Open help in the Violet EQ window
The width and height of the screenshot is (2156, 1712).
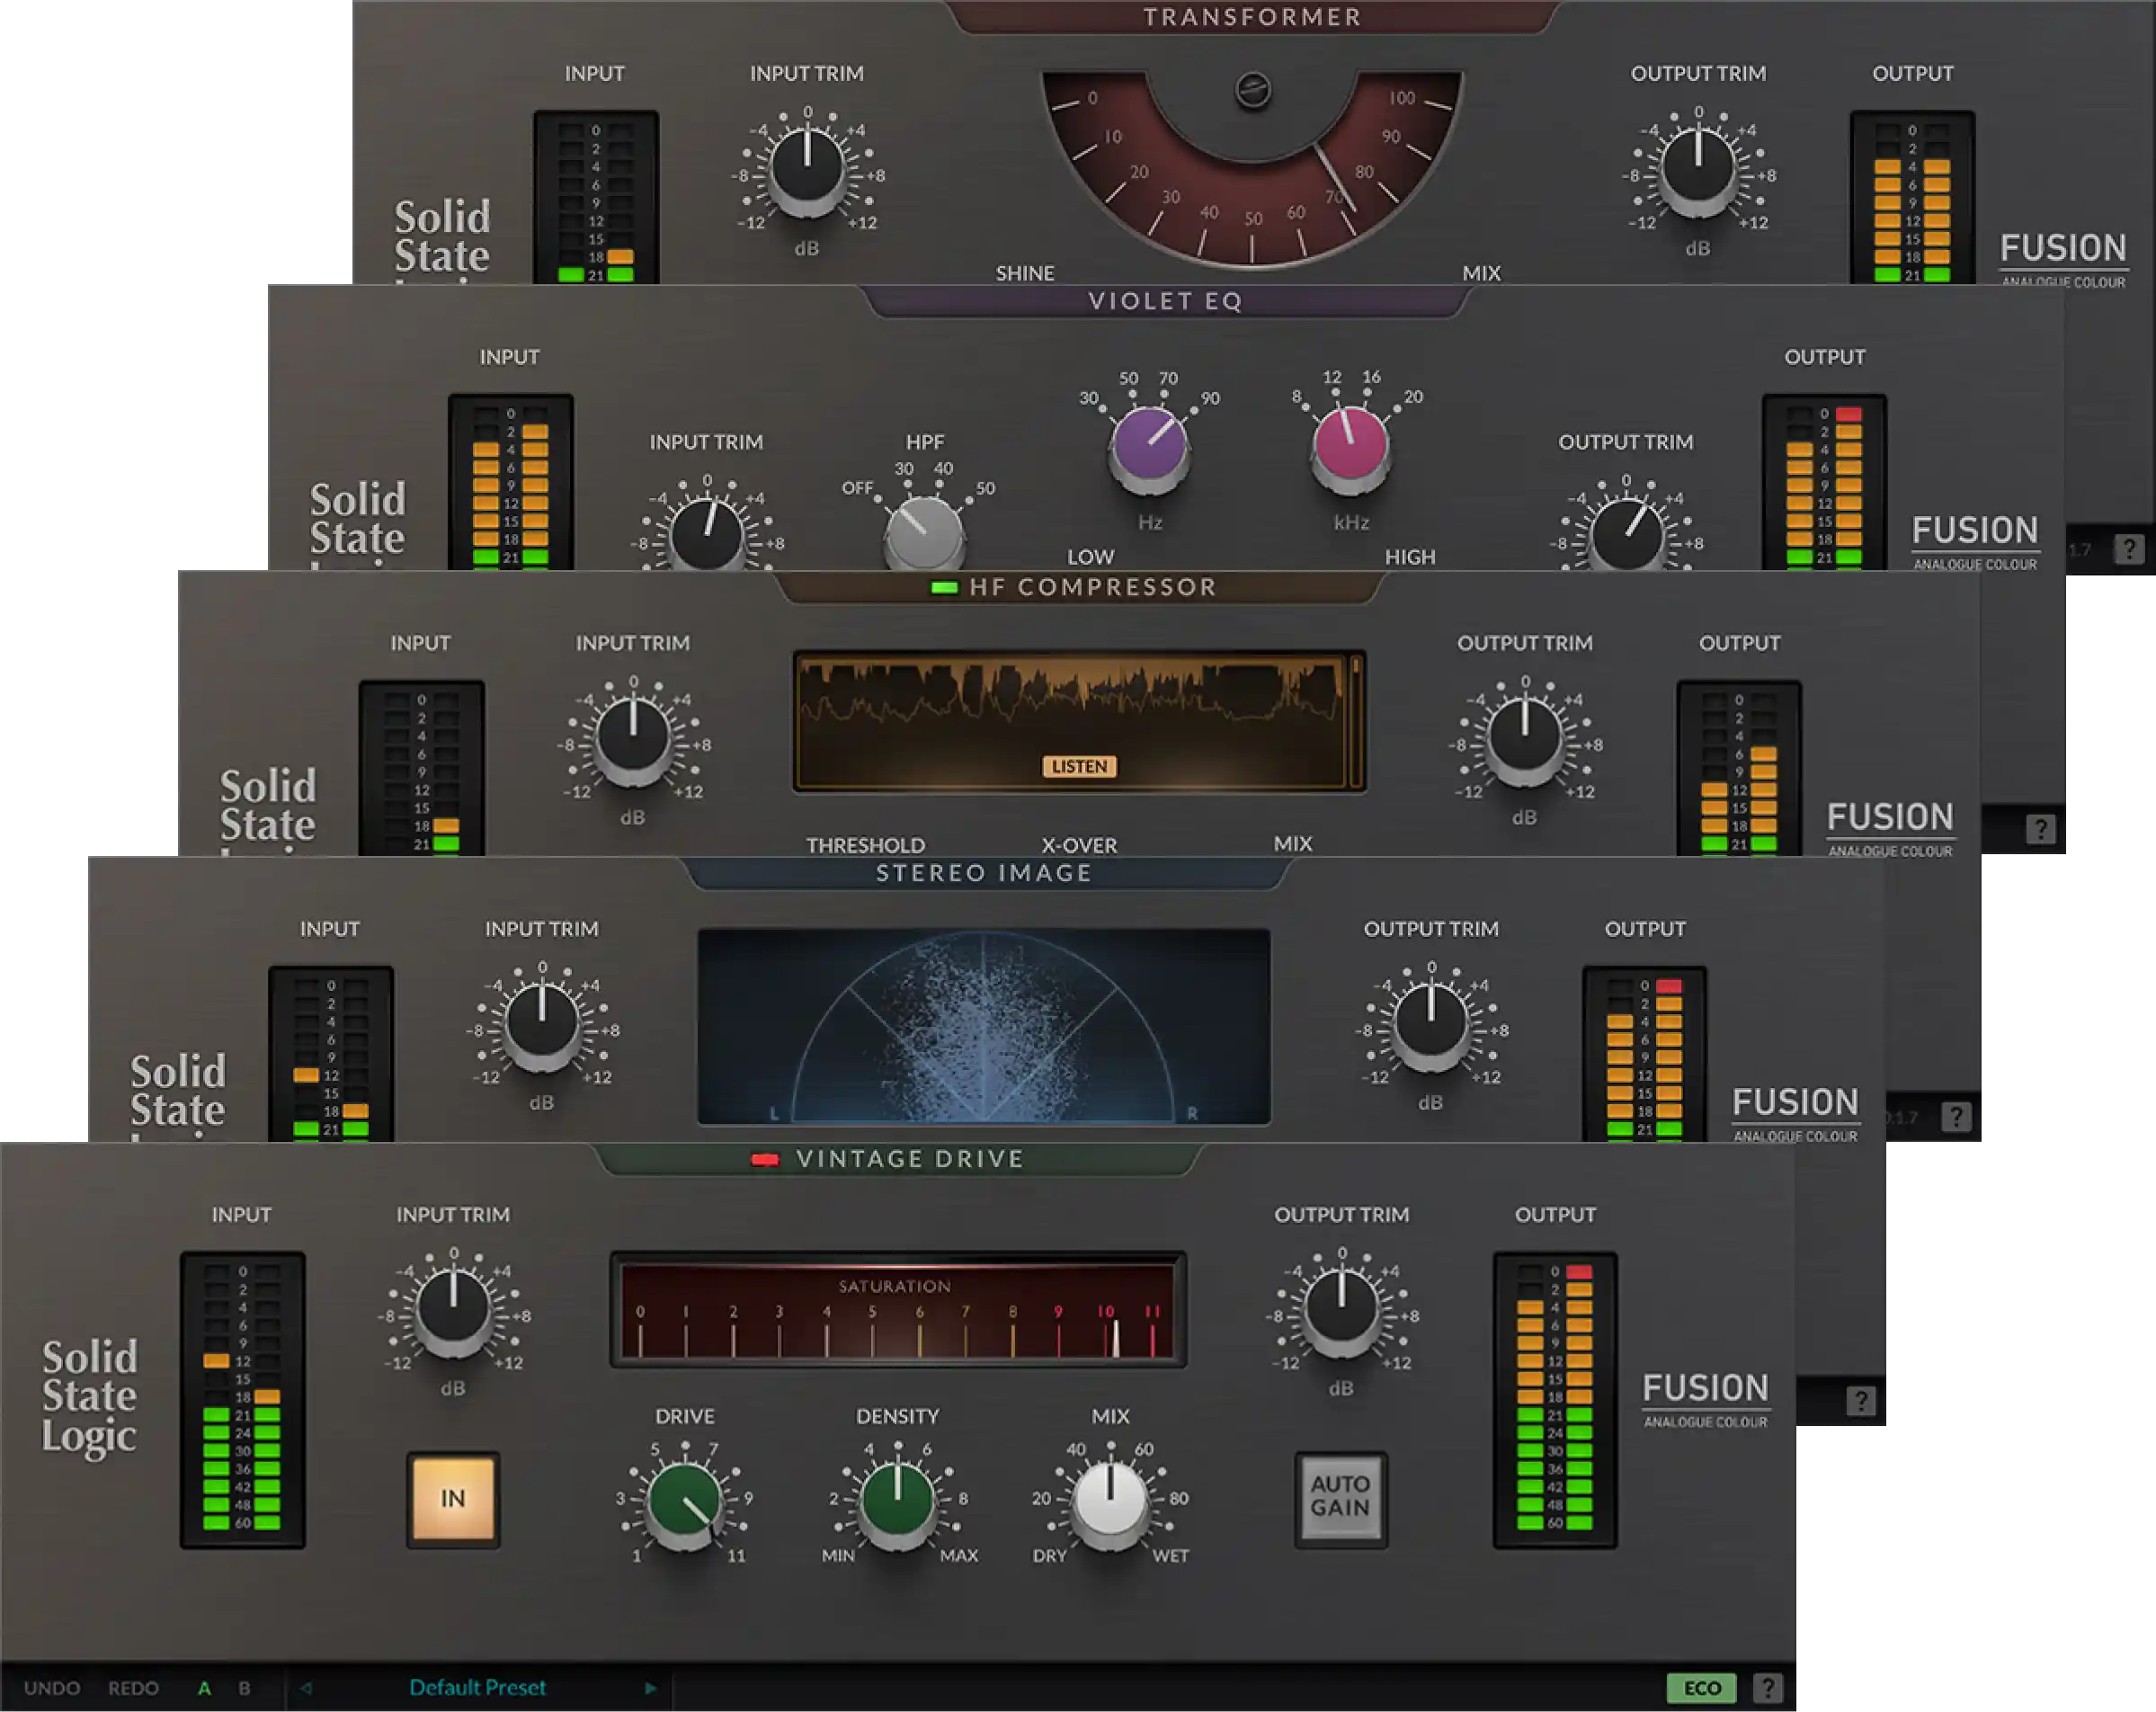click(2040, 829)
